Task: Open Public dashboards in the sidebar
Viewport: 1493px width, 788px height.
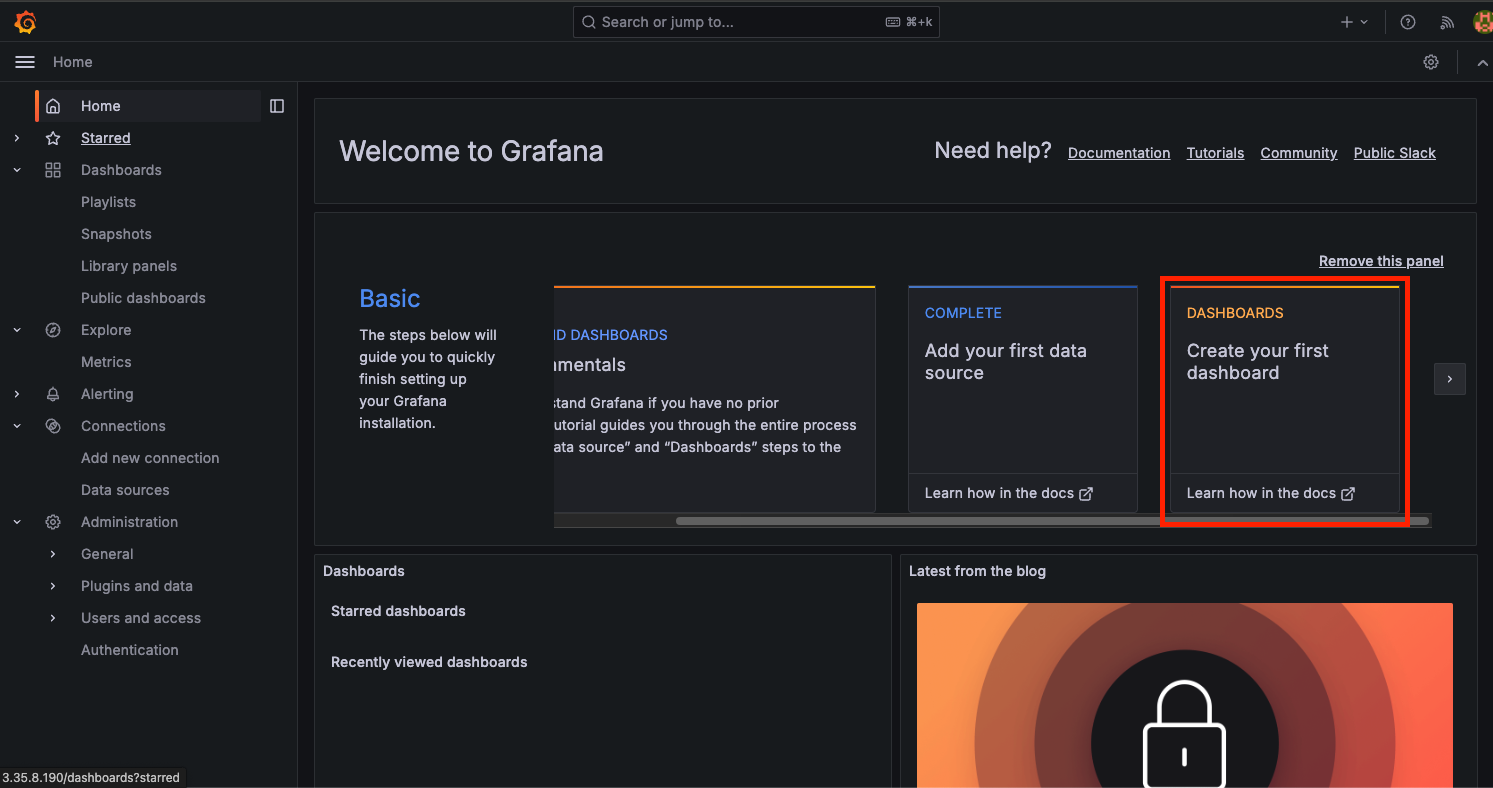Action: tap(143, 298)
